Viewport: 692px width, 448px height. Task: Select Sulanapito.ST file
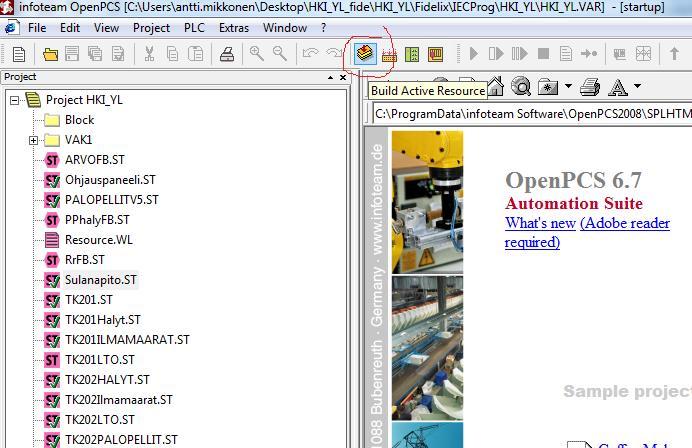[101, 280]
